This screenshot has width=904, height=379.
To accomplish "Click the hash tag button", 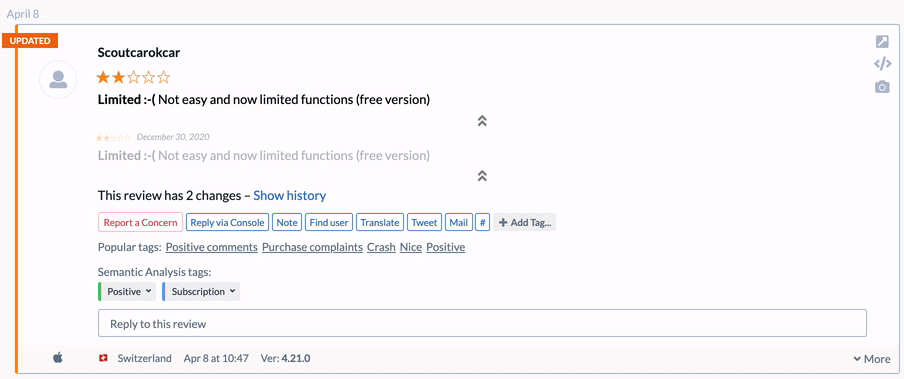I will [x=483, y=223].
